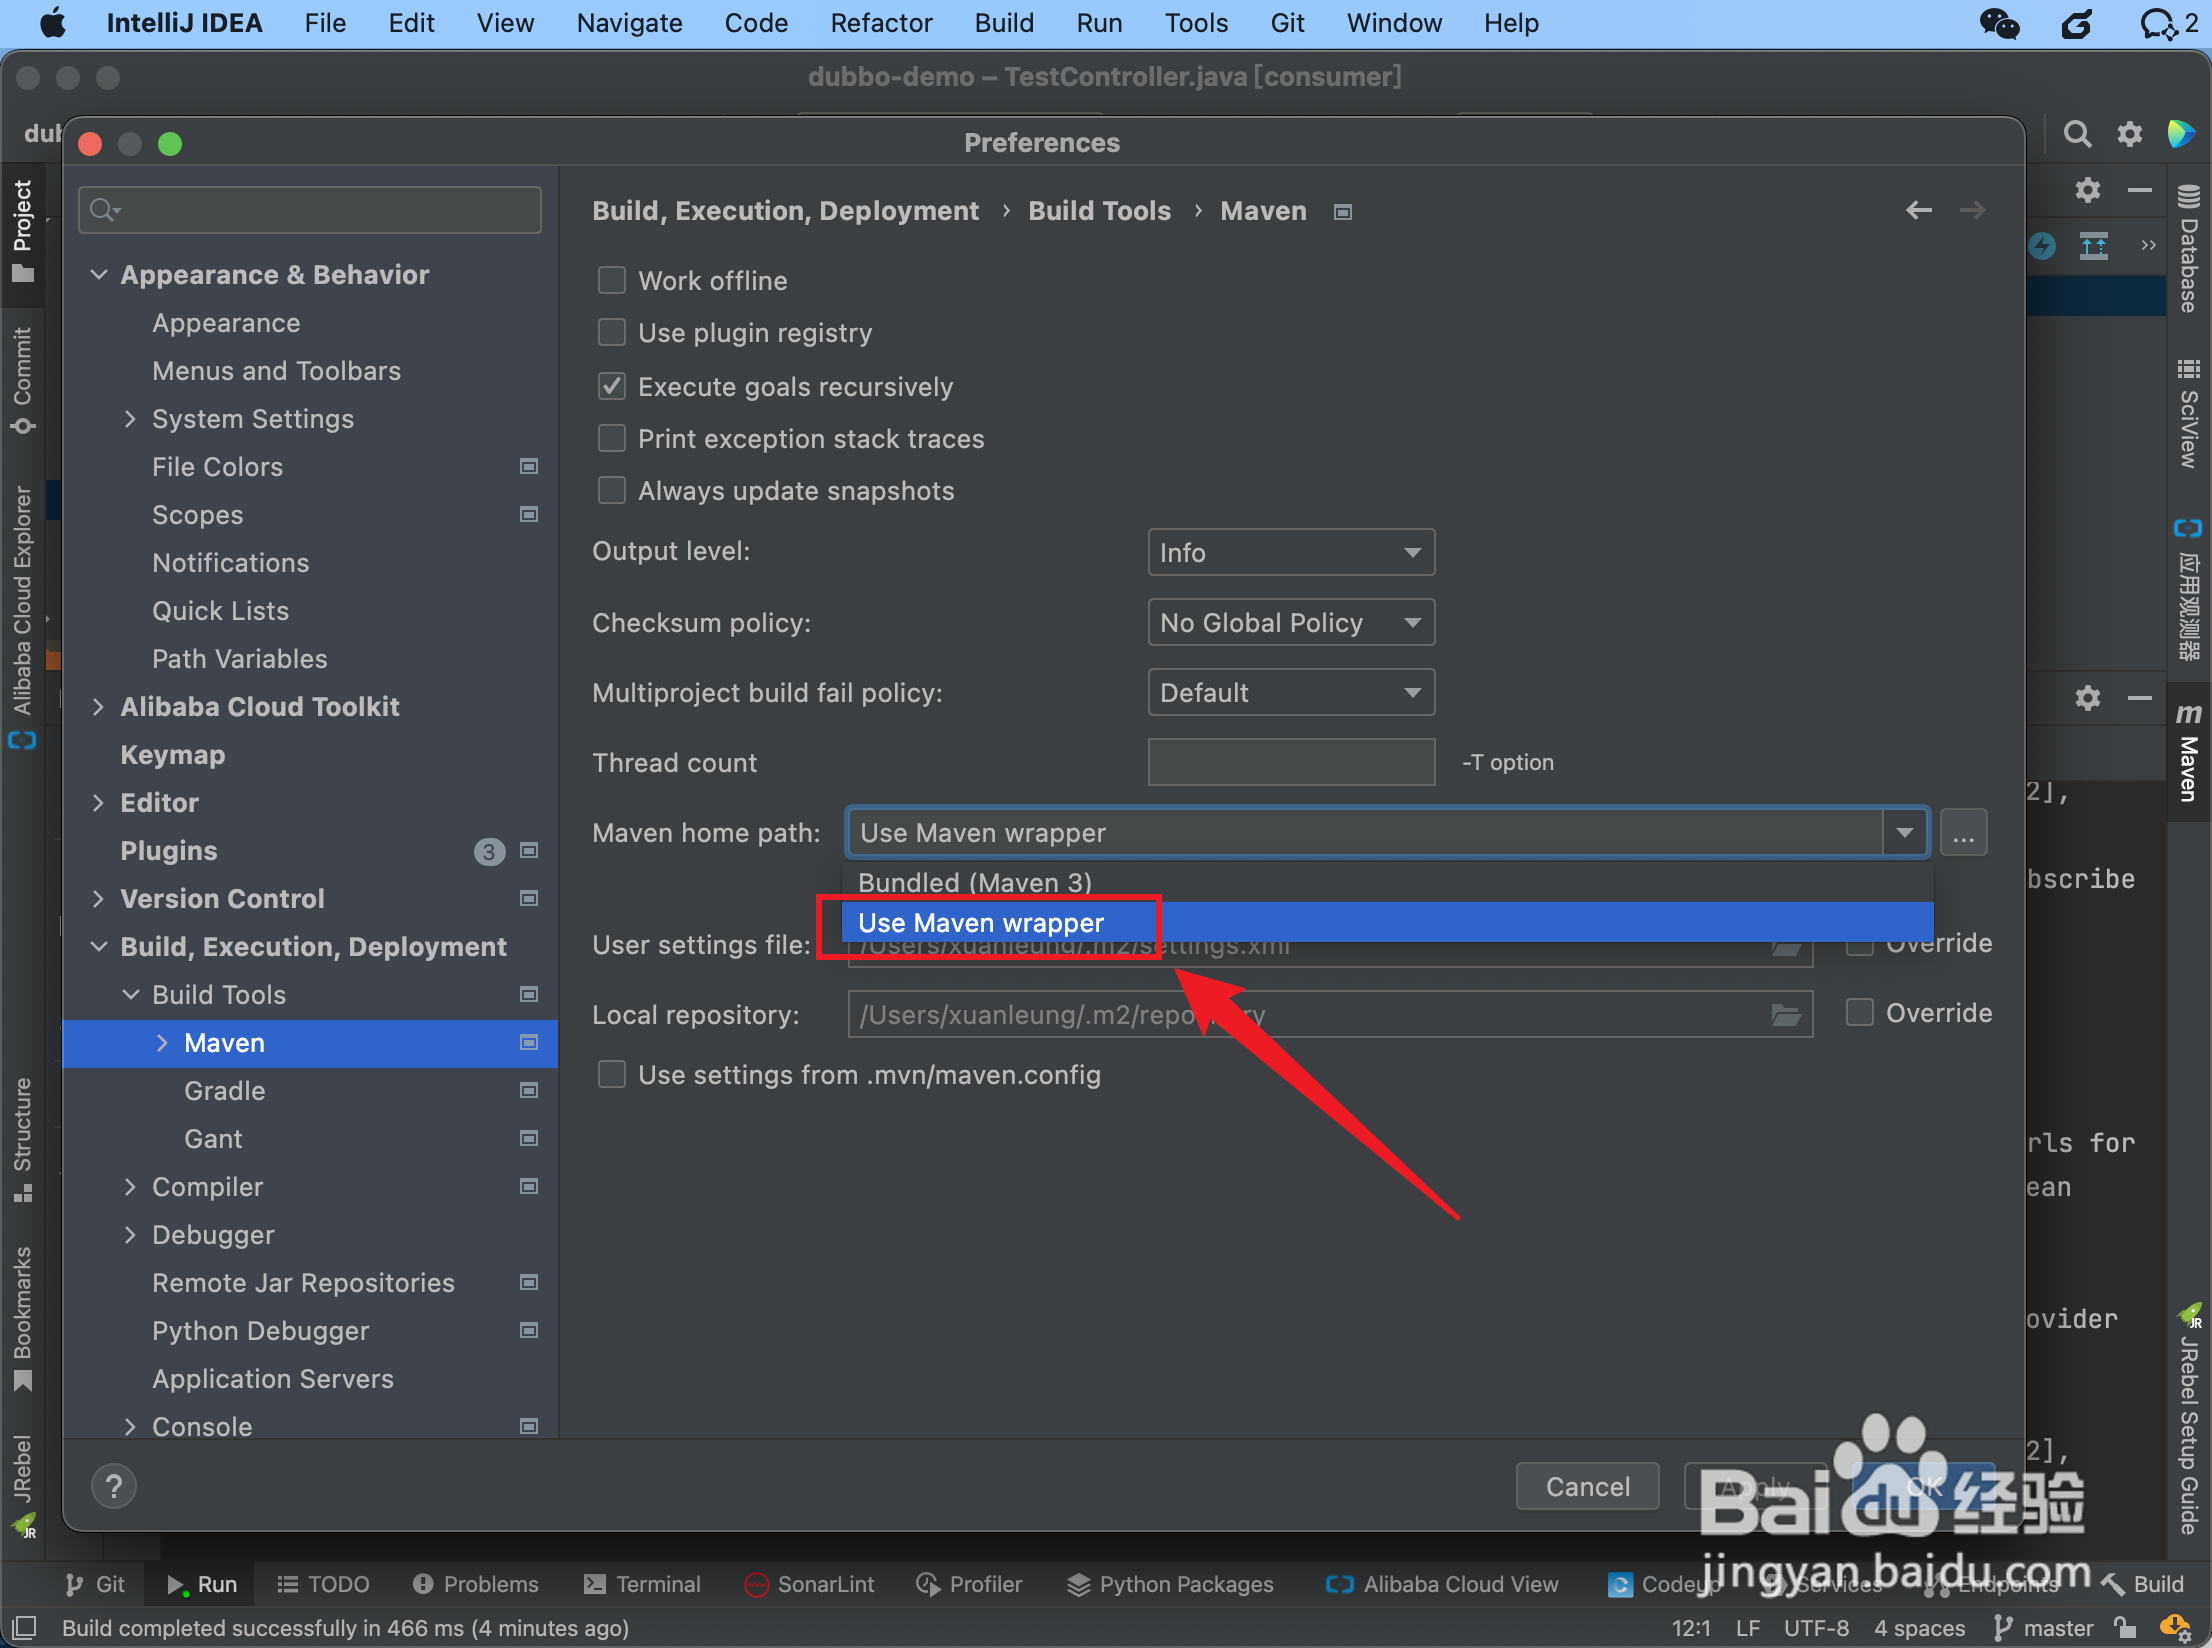
Task: Select Bundled (Maven 3) option
Action: (x=1388, y=882)
